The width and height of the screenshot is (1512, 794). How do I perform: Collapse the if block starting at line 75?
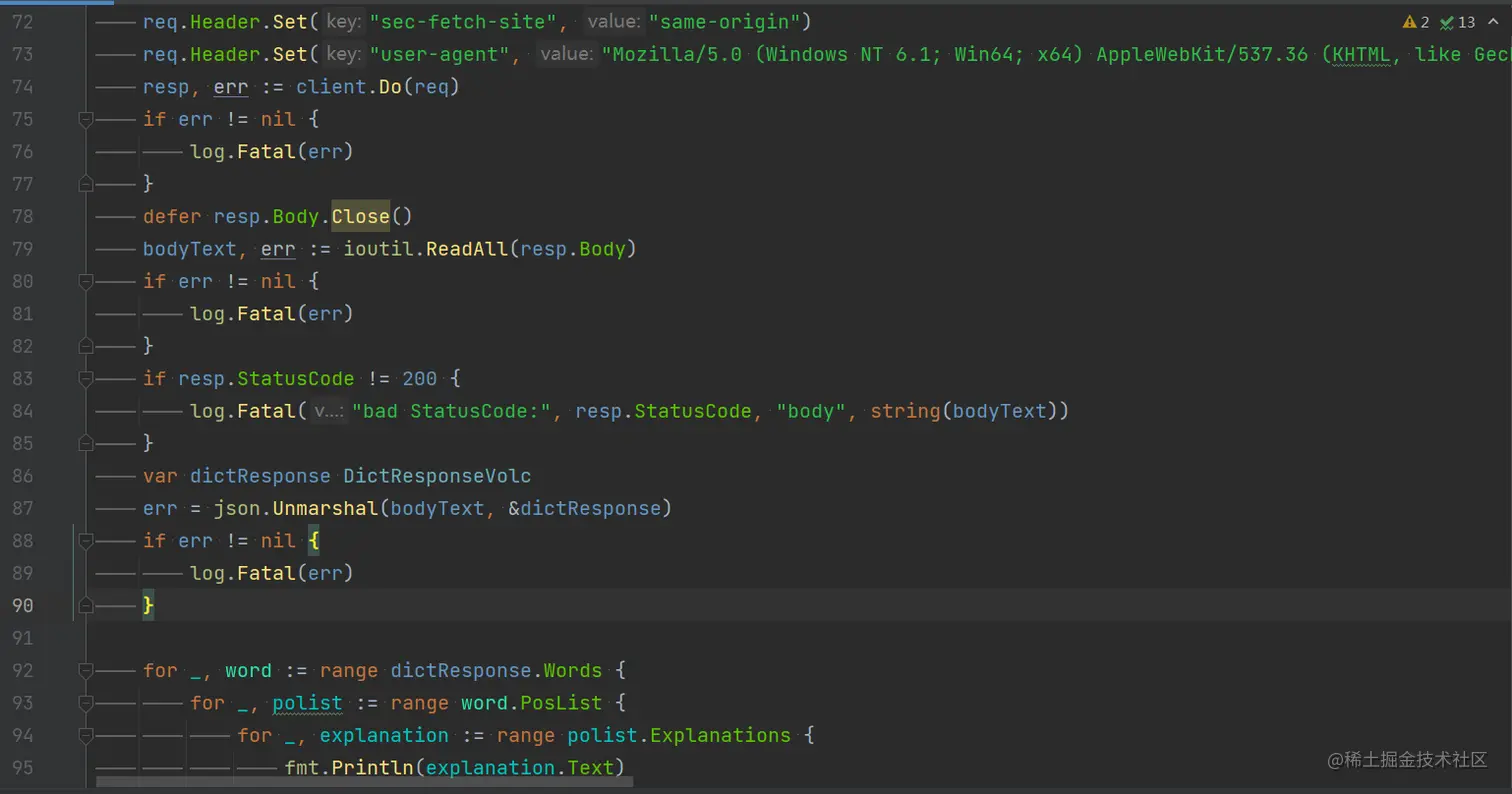pos(85,119)
